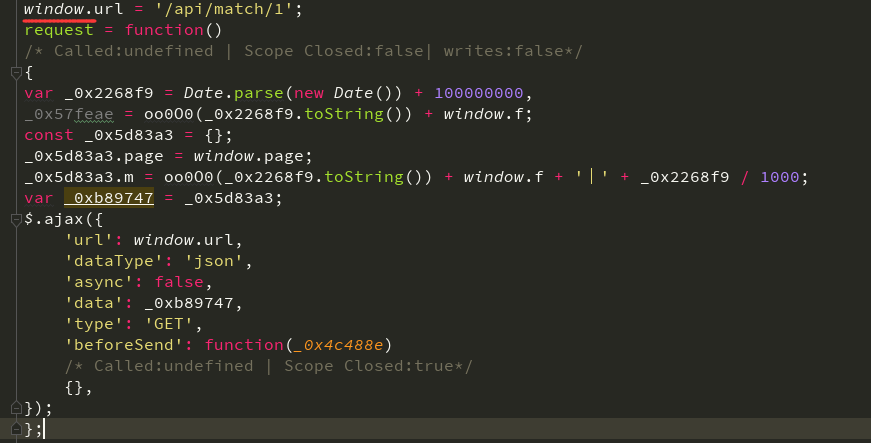This screenshot has width=871, height=443.
Task: Click the number 1000 at line end
Action: click(780, 177)
